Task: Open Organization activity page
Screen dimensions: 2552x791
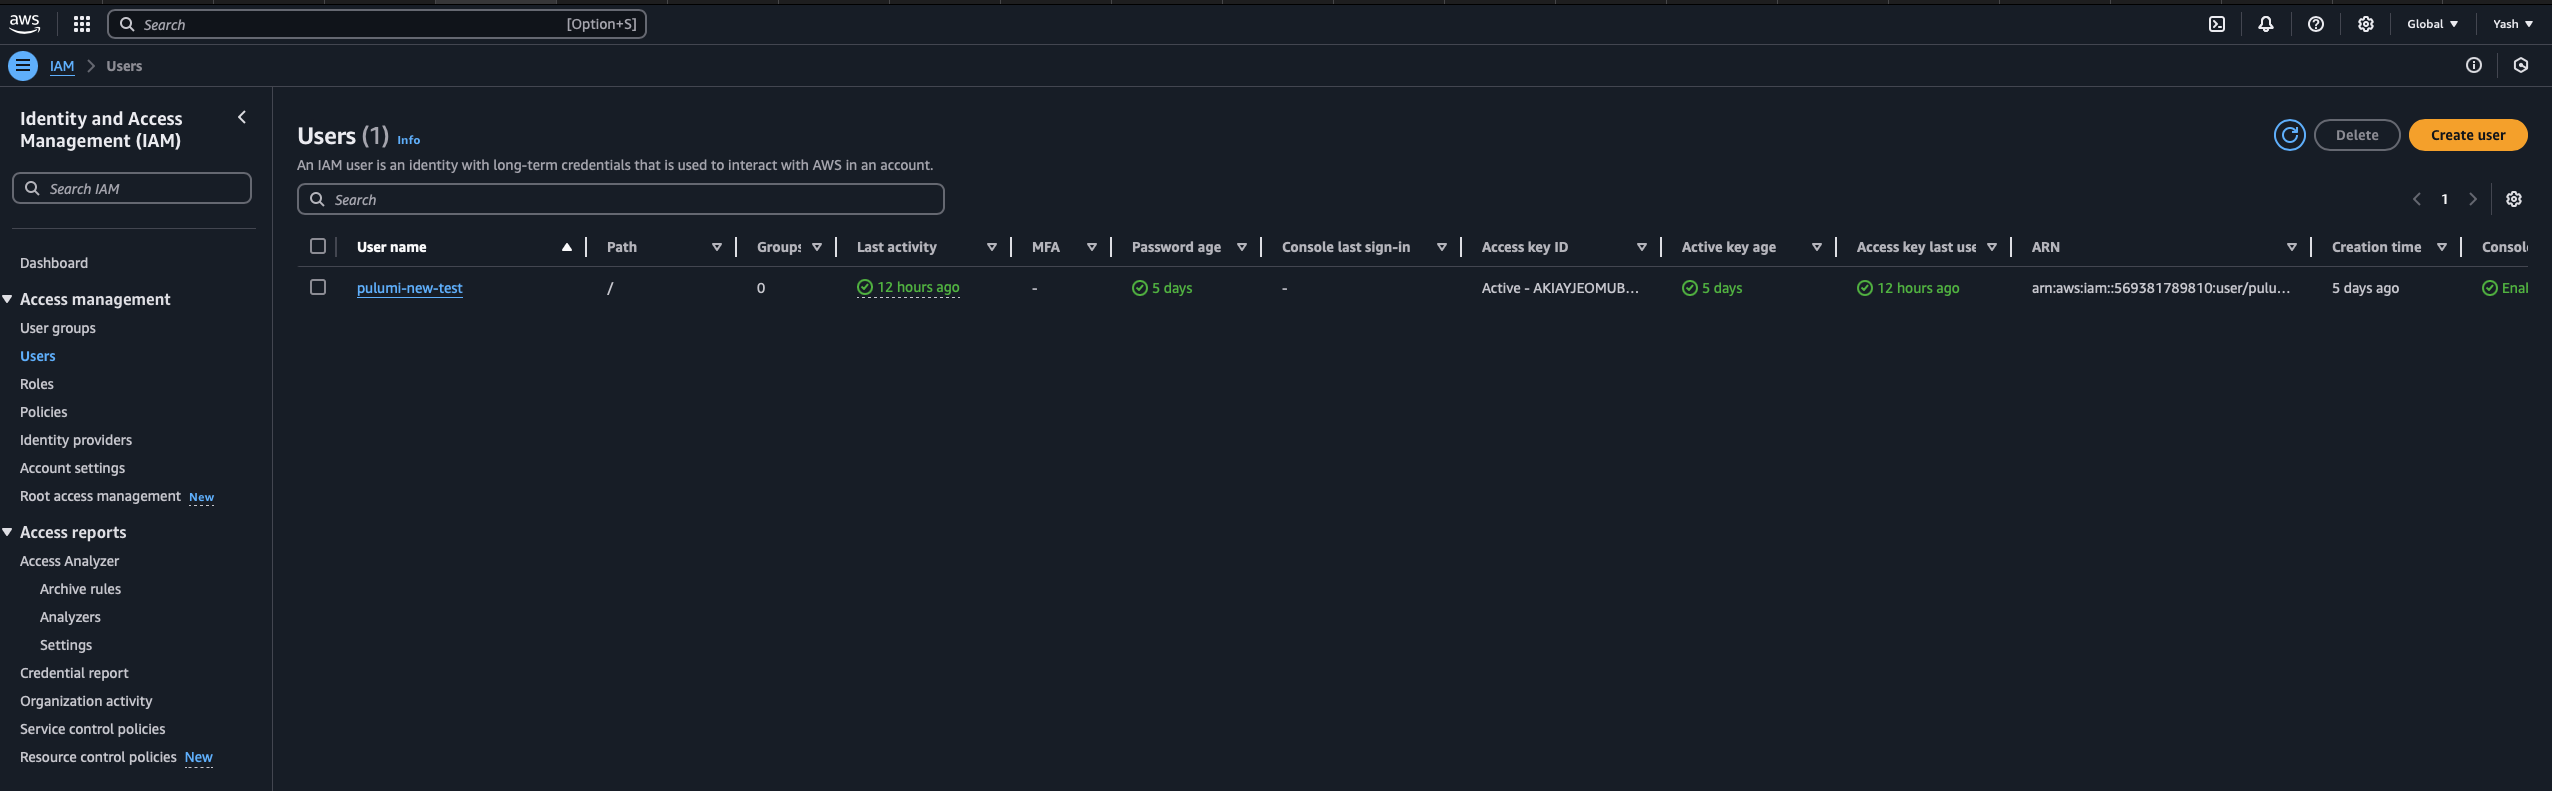Action: (87, 701)
